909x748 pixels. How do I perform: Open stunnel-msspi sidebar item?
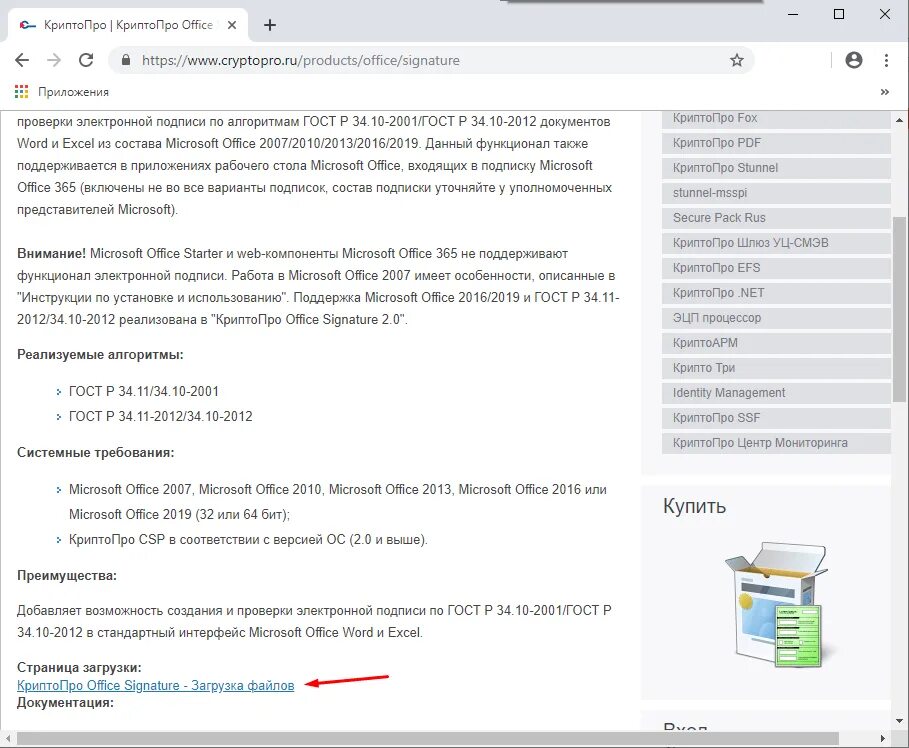tap(776, 193)
